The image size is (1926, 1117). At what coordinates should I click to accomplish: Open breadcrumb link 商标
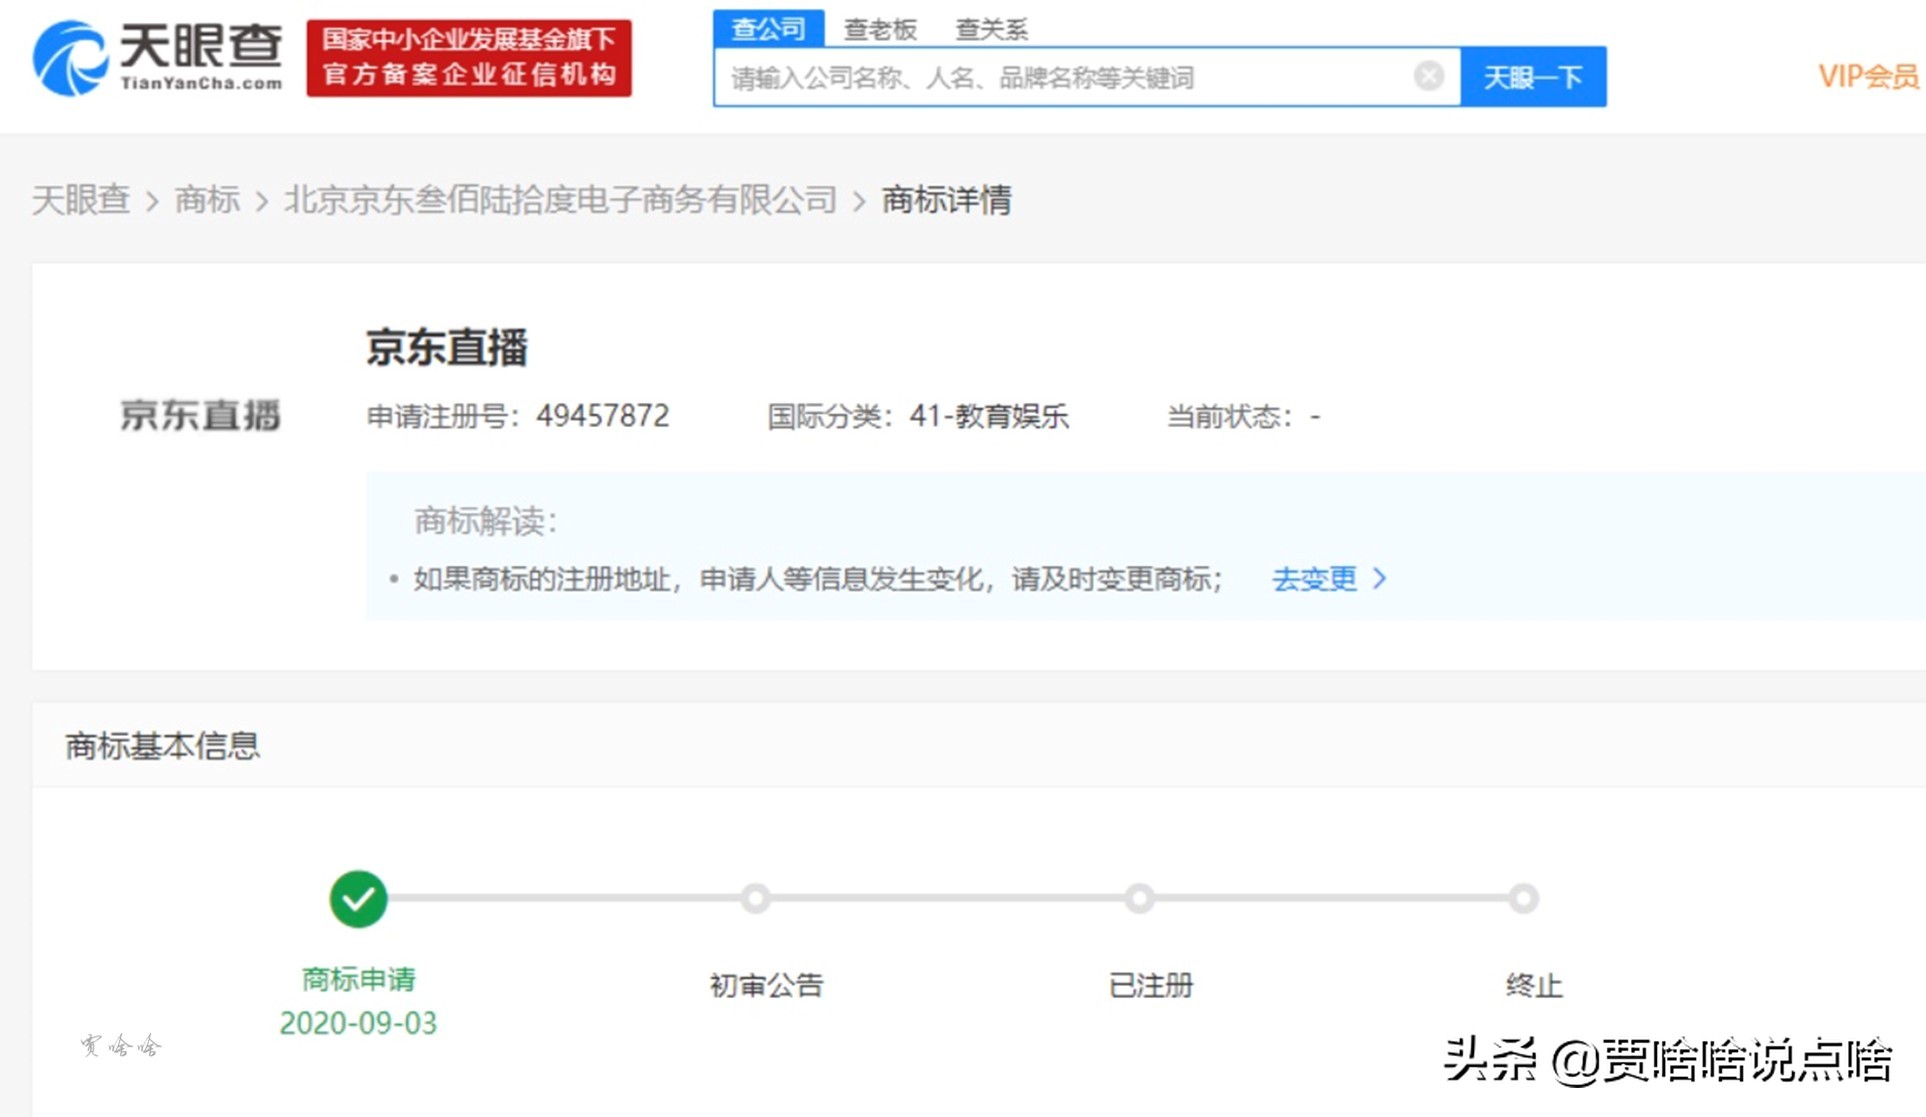(207, 199)
